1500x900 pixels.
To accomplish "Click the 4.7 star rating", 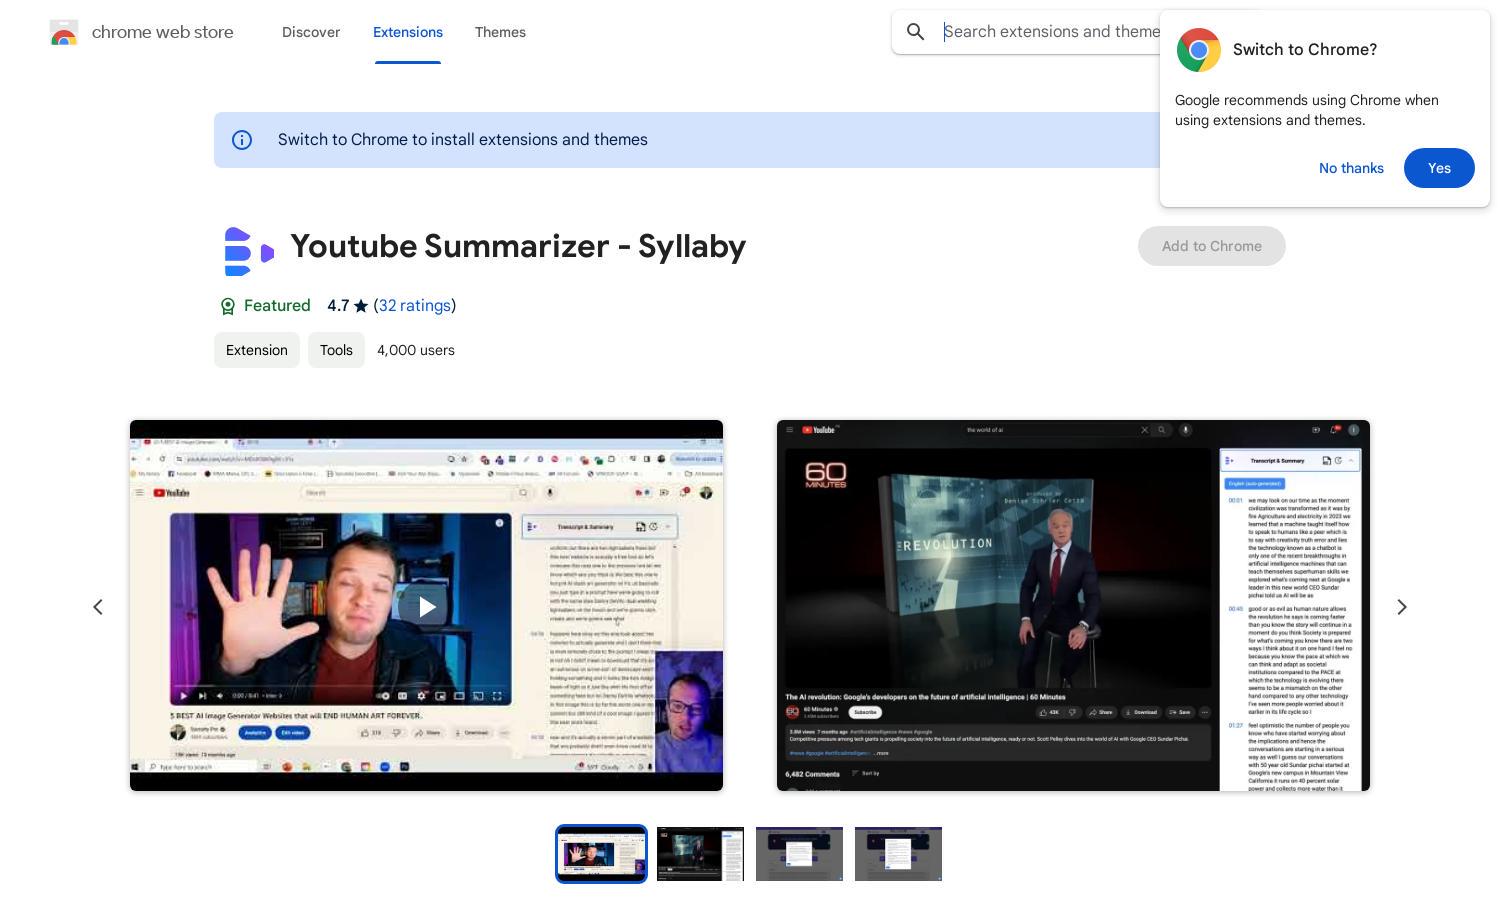I will coord(347,306).
